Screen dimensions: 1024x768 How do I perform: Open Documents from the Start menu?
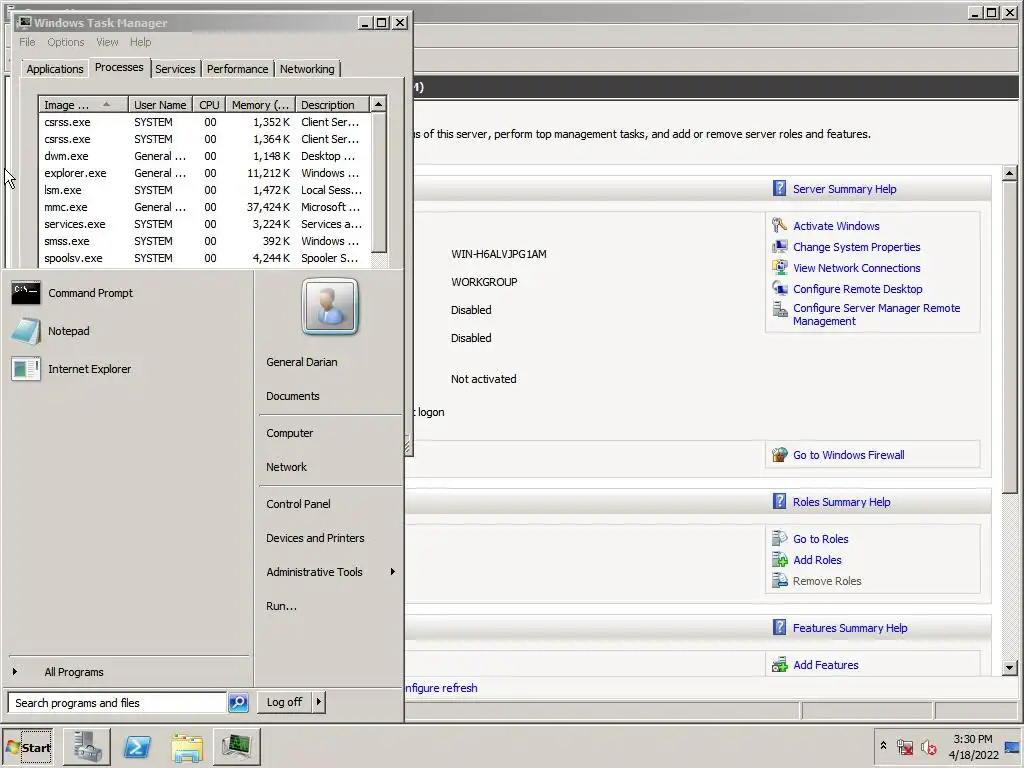(293, 396)
